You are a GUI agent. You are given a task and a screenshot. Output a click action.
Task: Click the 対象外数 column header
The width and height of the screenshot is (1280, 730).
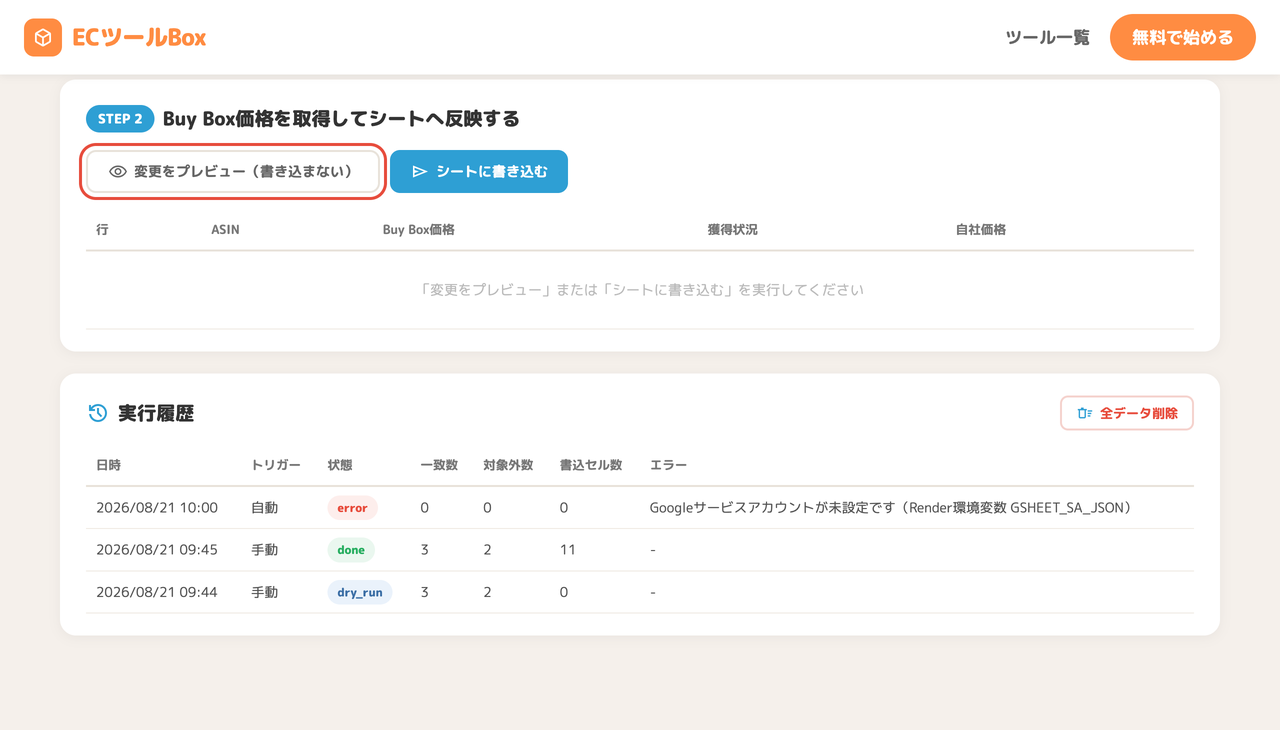click(508, 465)
